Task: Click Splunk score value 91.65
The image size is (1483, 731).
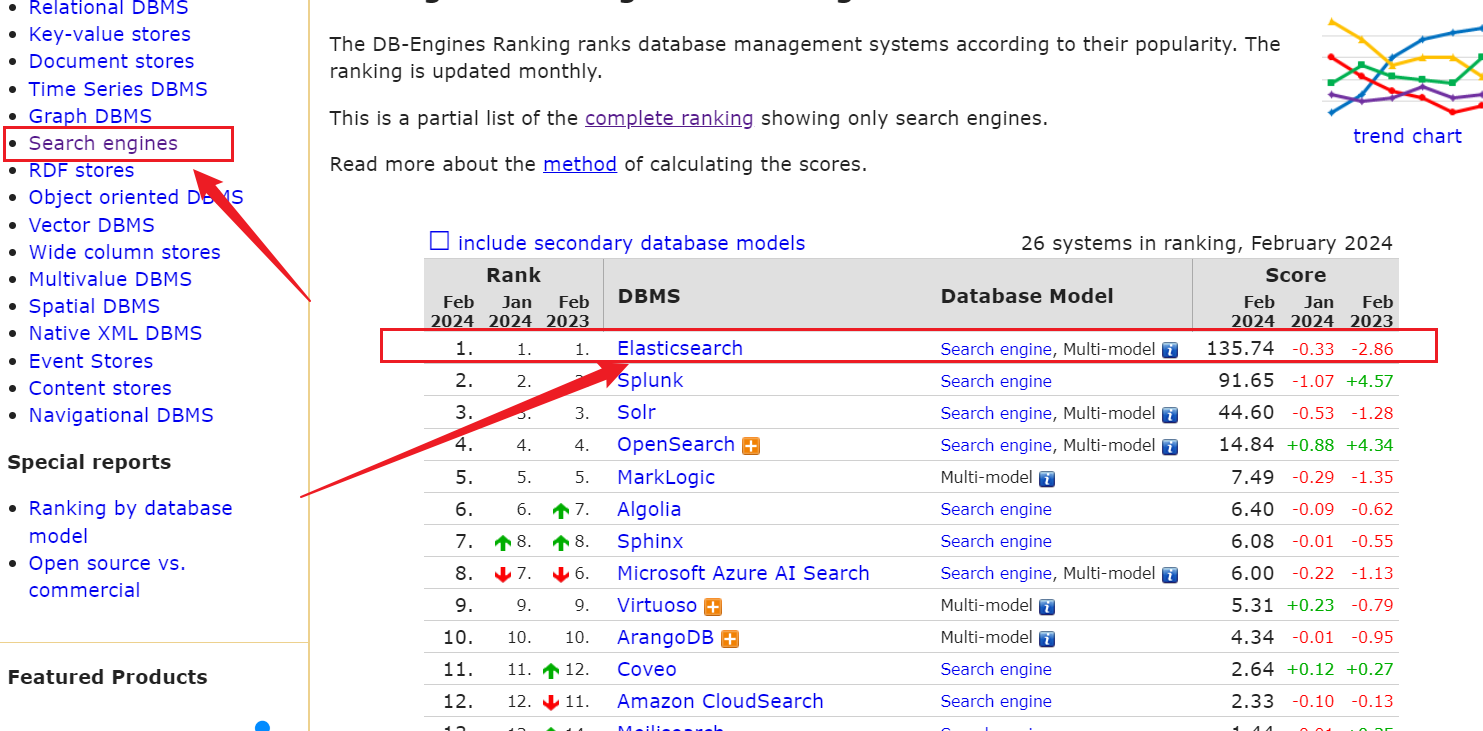Action: [1246, 380]
